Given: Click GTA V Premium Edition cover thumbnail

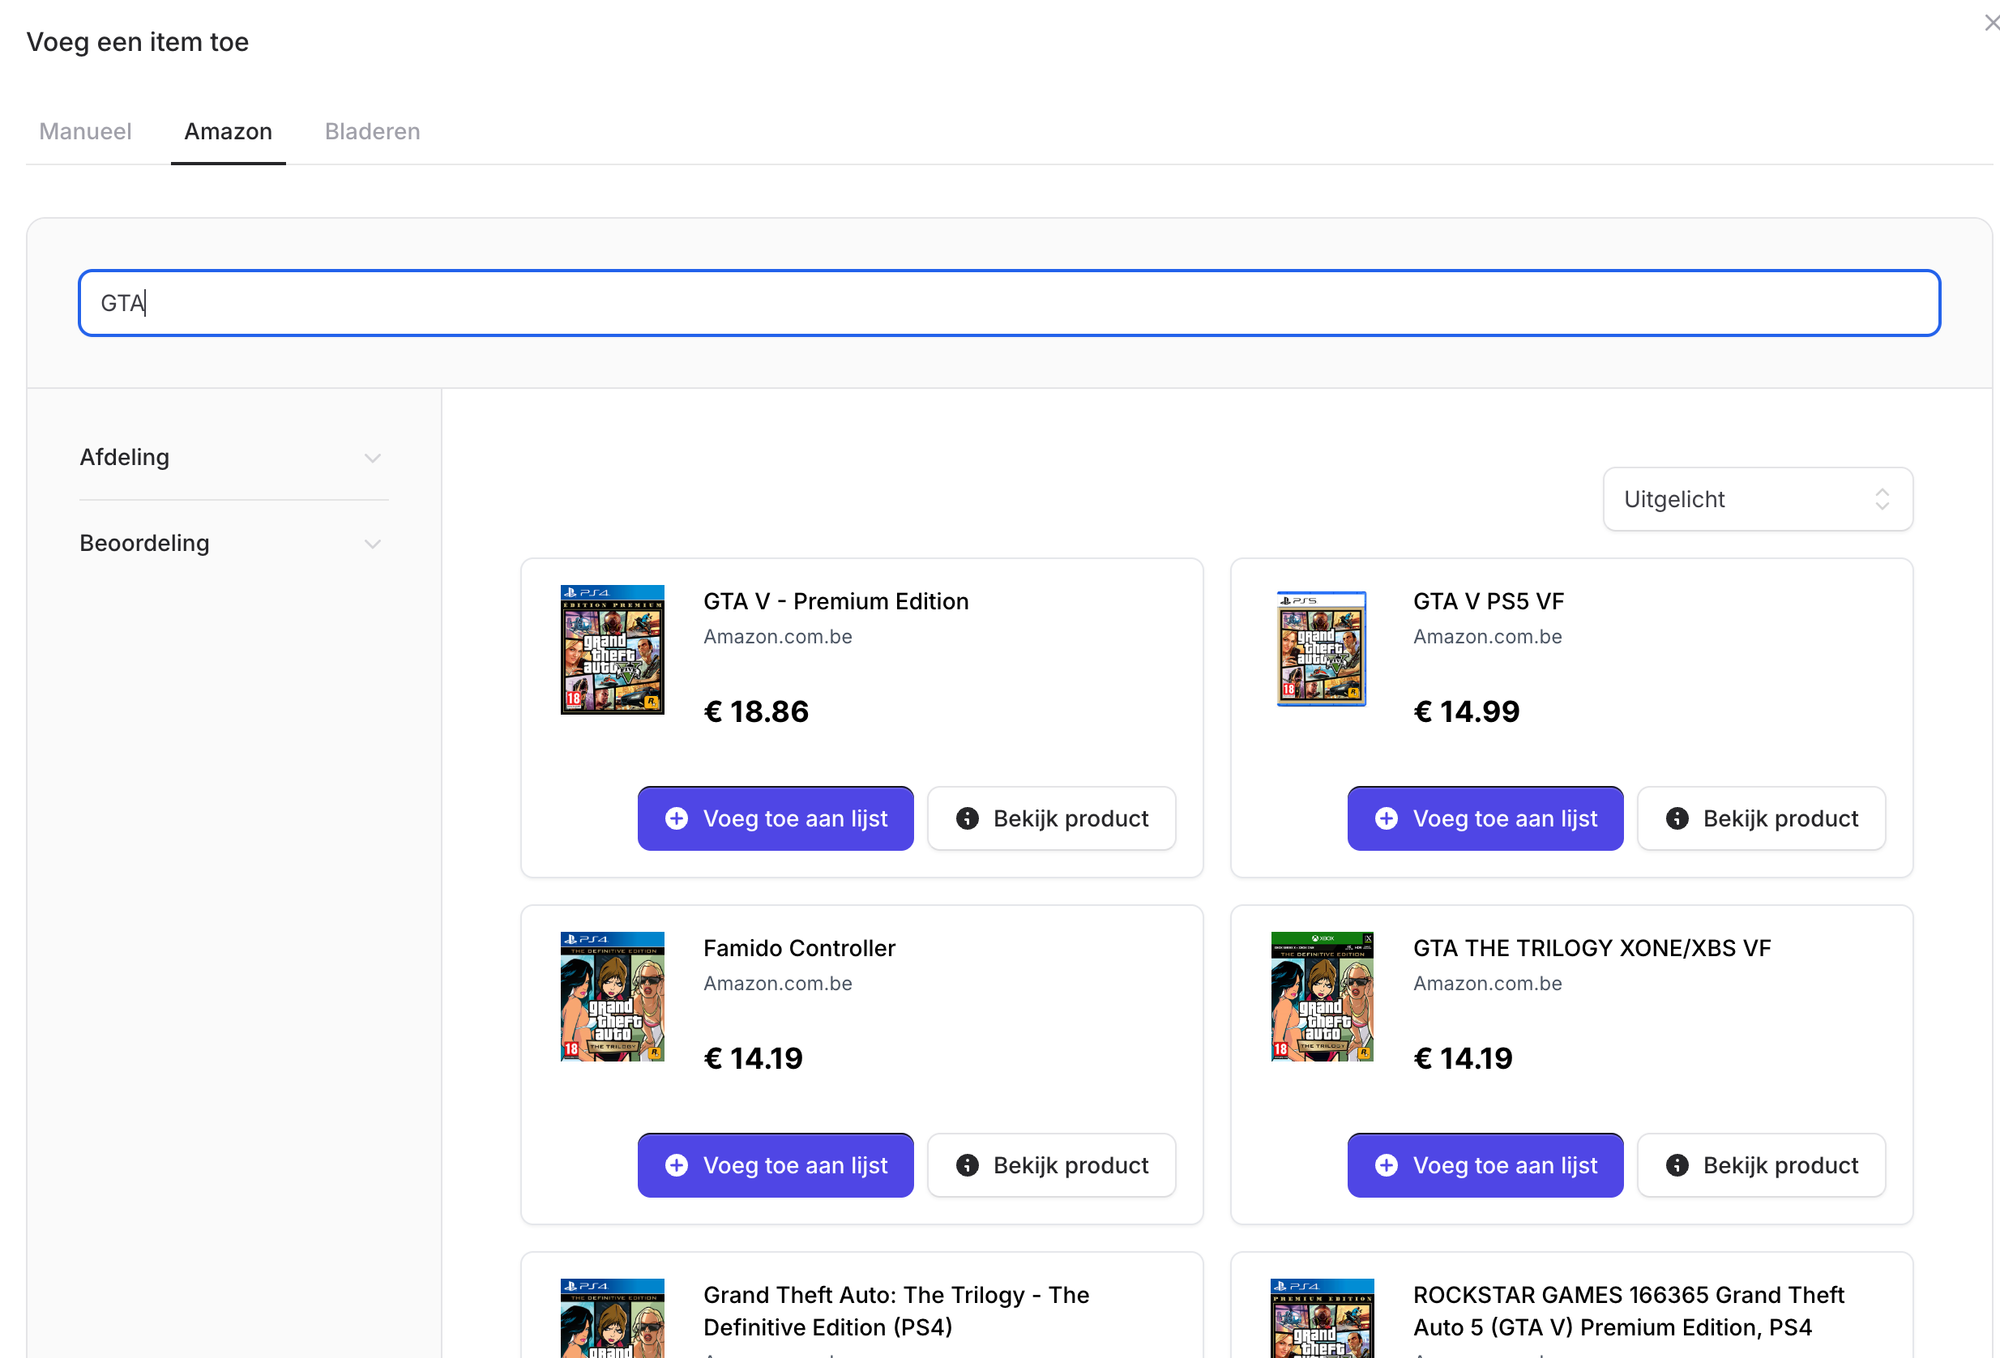Looking at the screenshot, I should 612,649.
